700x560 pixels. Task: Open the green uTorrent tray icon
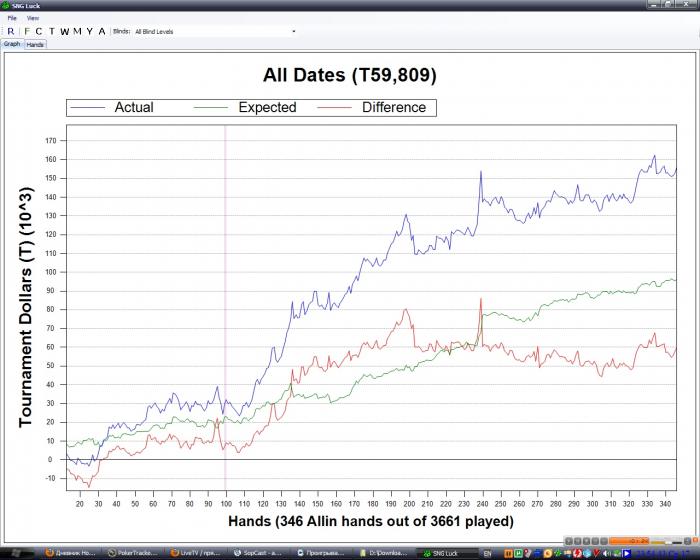518,553
